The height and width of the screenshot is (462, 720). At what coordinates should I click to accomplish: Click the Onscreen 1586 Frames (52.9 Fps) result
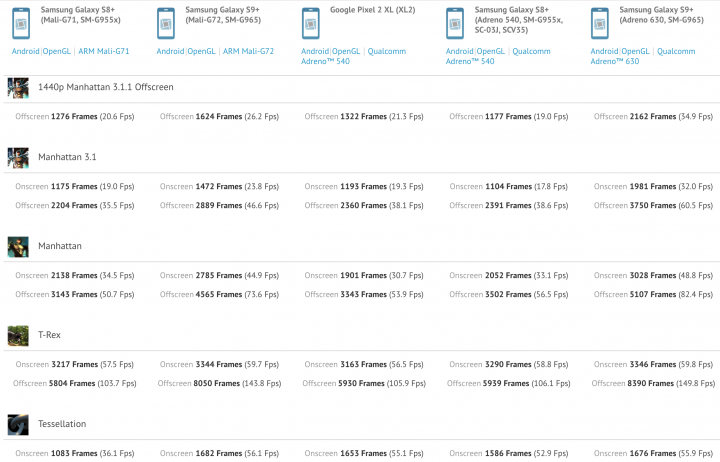(509, 454)
